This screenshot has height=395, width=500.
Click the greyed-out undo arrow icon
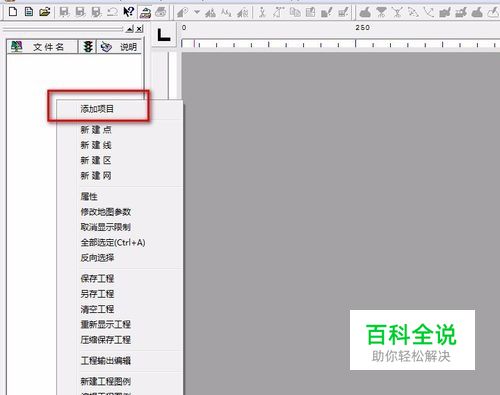(x=112, y=12)
